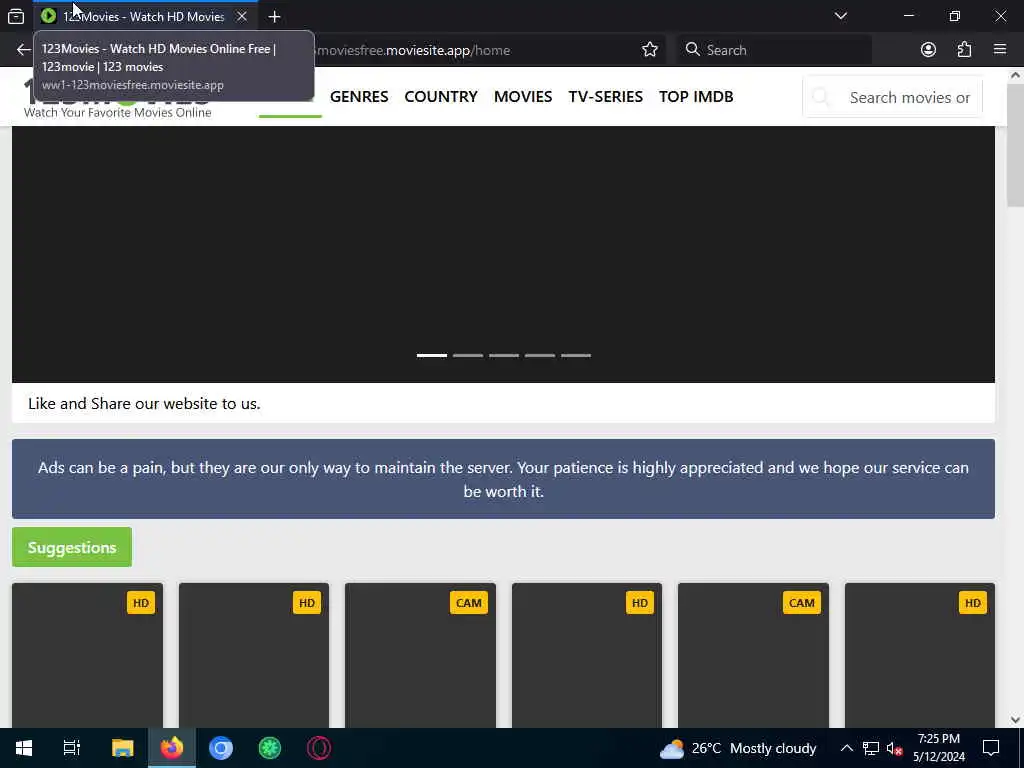Open the weather widget showing 26°C
1024x768 pixels.
(738, 748)
